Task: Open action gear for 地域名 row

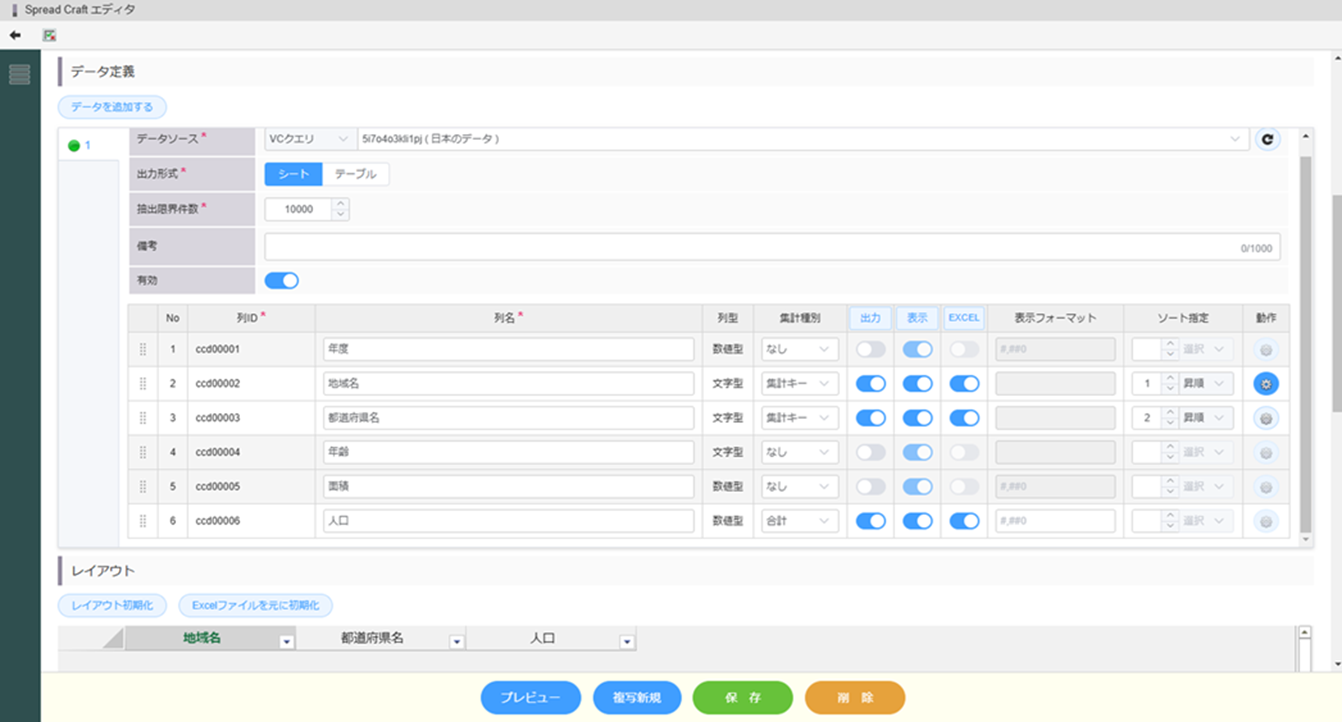Action: [1266, 384]
